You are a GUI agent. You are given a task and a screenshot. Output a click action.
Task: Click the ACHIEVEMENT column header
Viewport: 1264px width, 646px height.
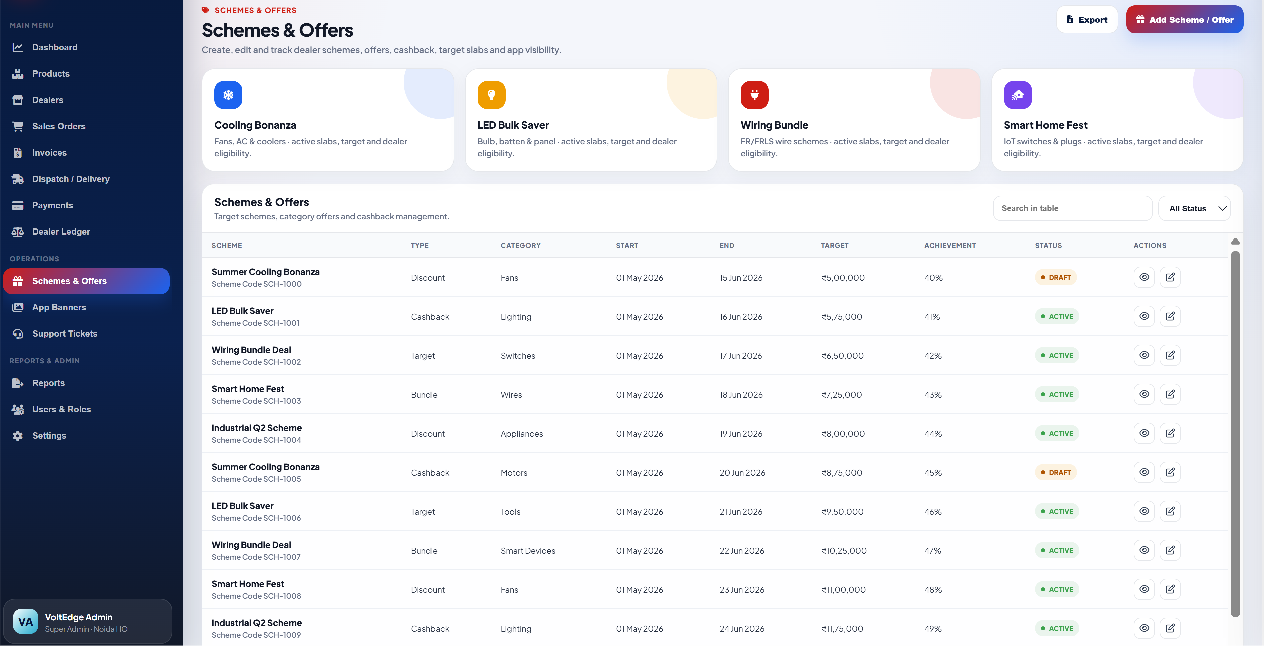click(x=950, y=245)
